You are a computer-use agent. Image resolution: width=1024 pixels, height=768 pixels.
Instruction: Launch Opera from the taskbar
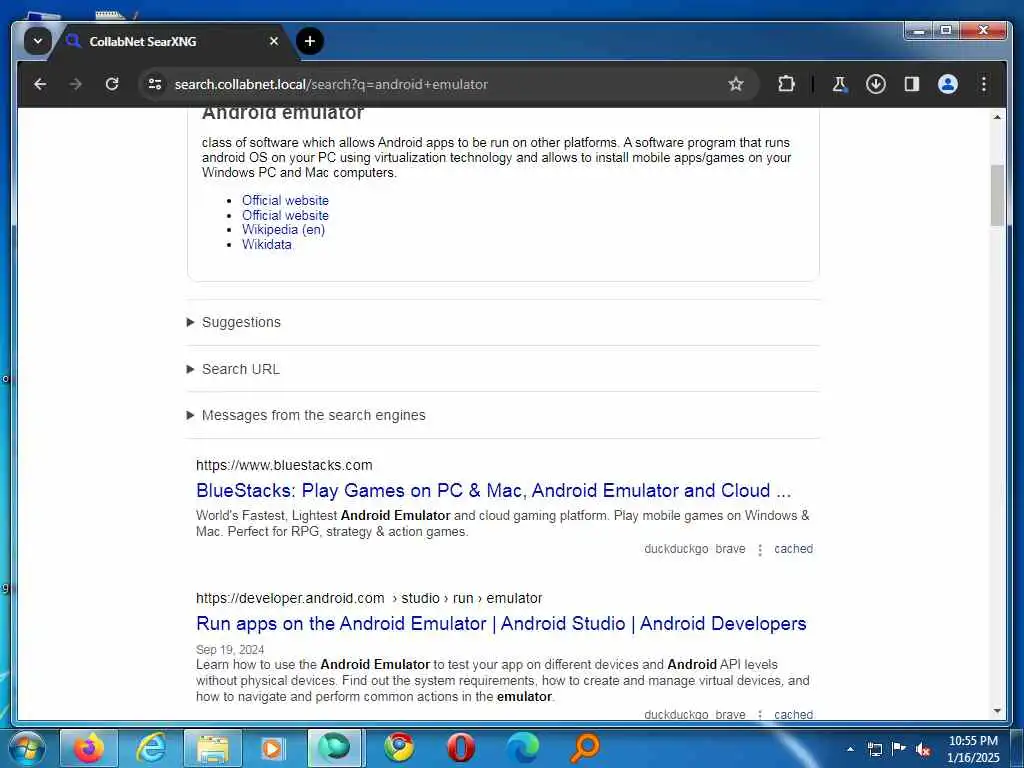pos(460,748)
